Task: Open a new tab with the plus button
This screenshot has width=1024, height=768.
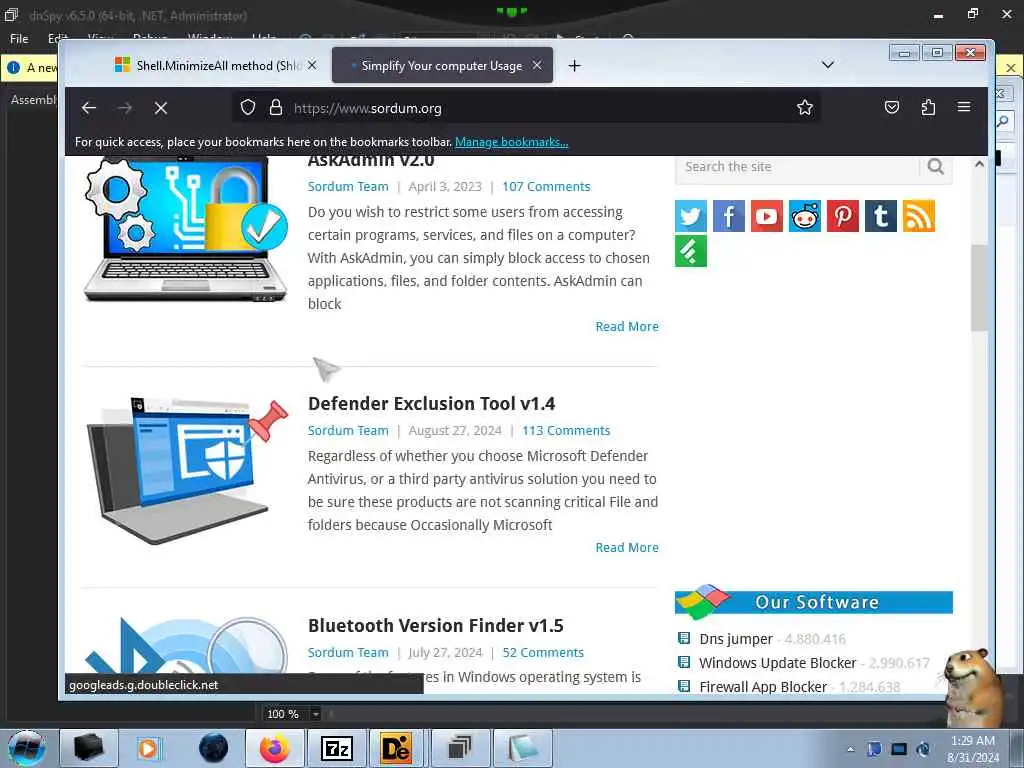Action: (x=574, y=65)
